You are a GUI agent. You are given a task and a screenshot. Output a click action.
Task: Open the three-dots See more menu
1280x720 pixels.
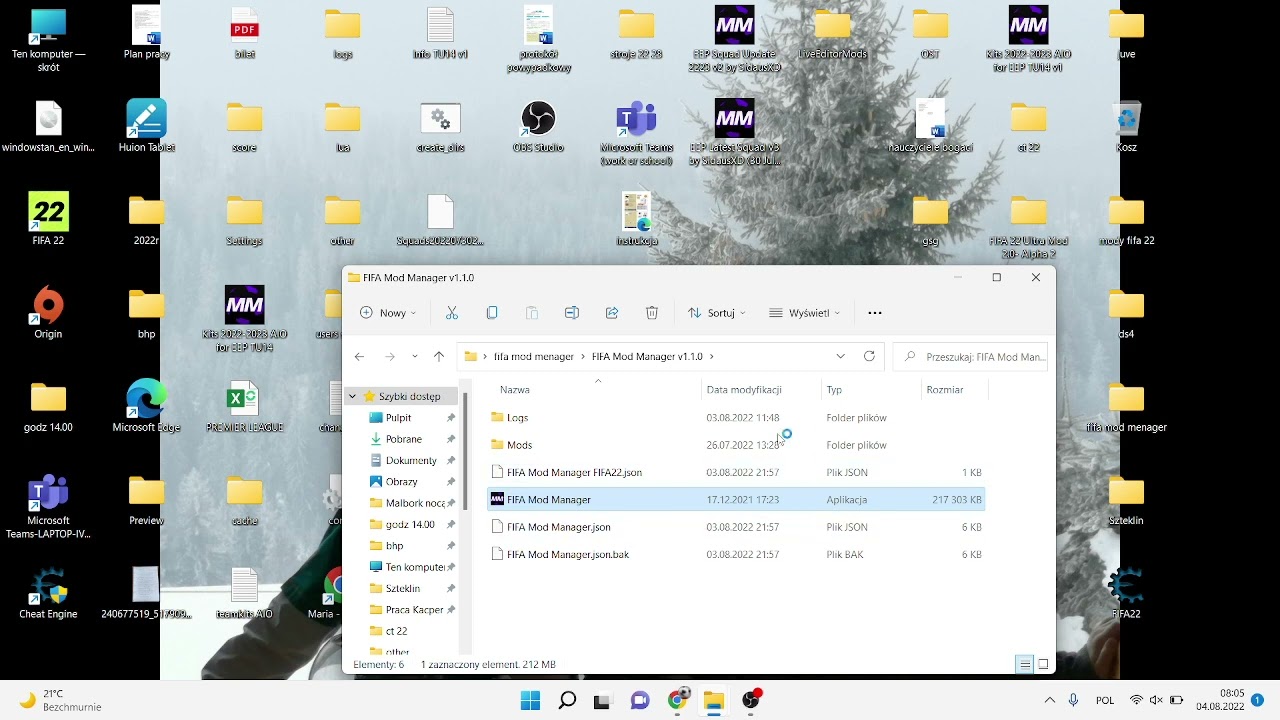pos(875,313)
